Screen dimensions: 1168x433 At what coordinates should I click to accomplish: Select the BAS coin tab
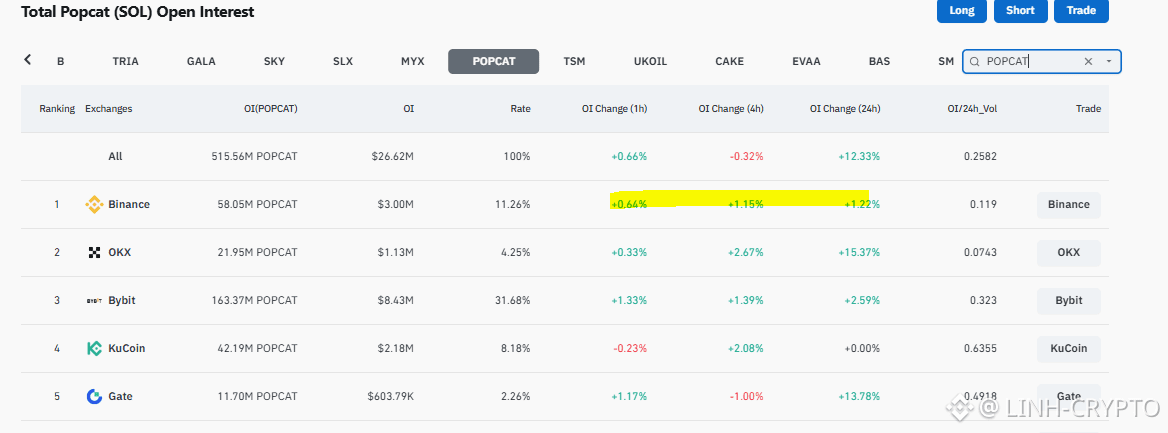879,61
